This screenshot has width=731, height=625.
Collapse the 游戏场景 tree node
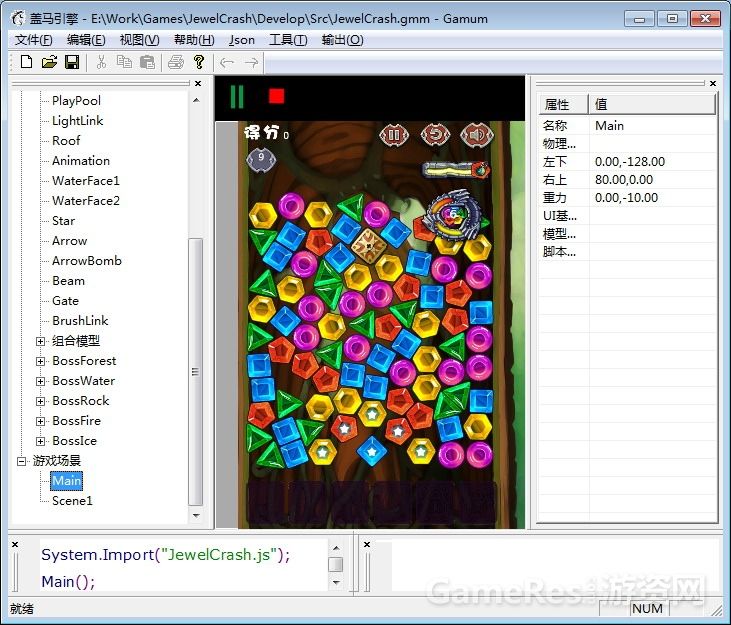point(23,461)
